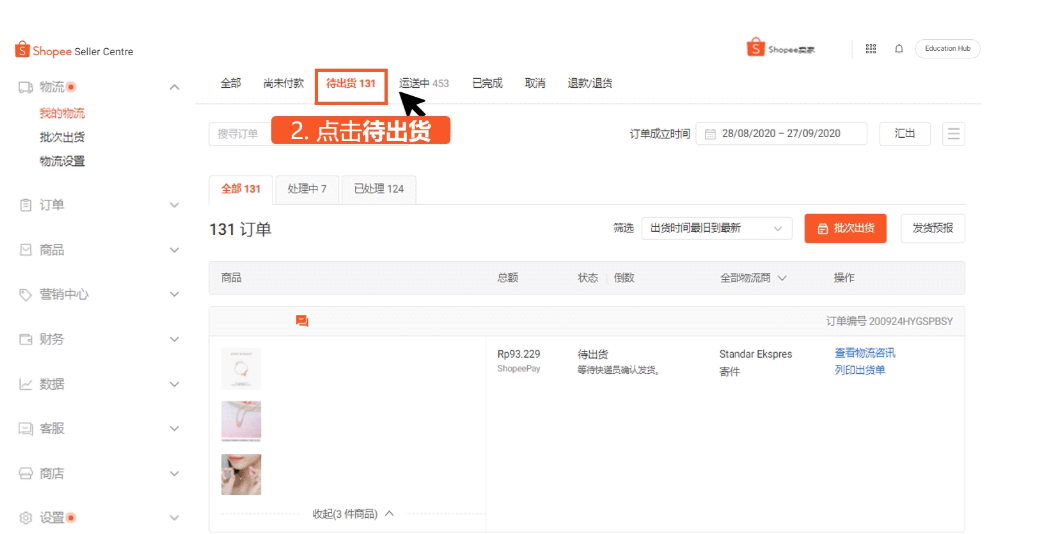The width and height of the screenshot is (1045, 534).
Task: Click the Shopee seller logo in header
Action: [780, 48]
